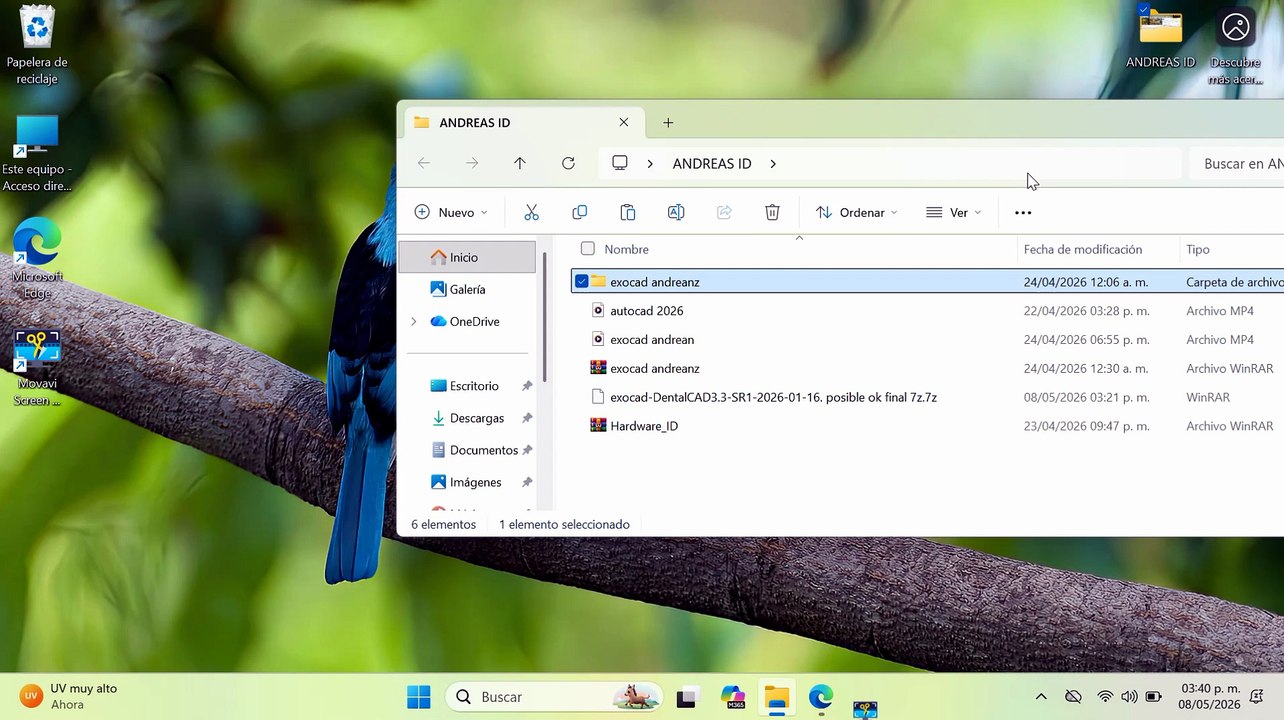Open the three-dot more options menu
Image resolution: width=1284 pixels, height=720 pixels.
pyautogui.click(x=1023, y=212)
